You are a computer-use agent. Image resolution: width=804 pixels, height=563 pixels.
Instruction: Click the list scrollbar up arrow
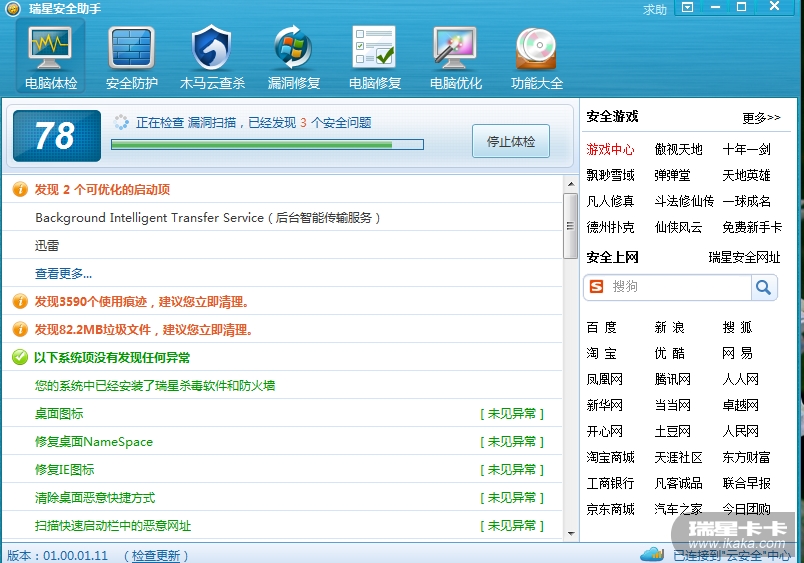click(x=571, y=184)
